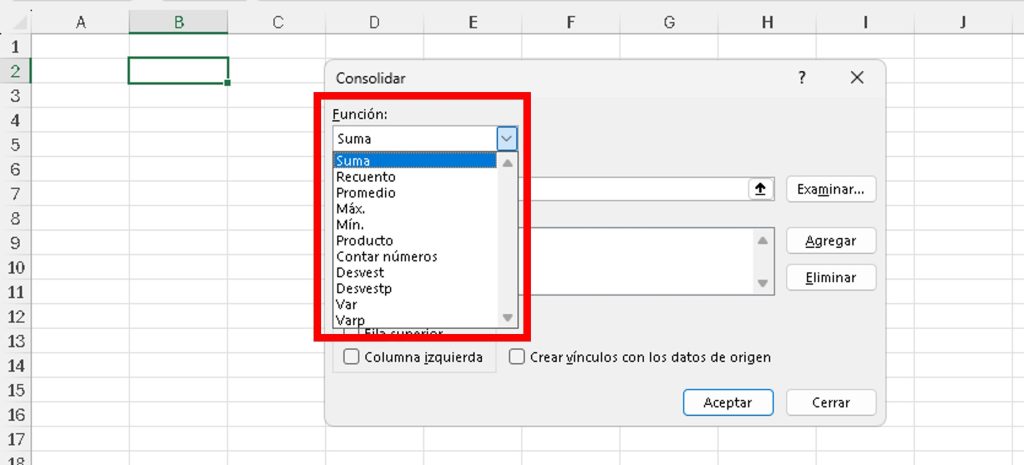Click the Aceptar button
Viewport: 1024px width, 465px height.
[x=727, y=403]
